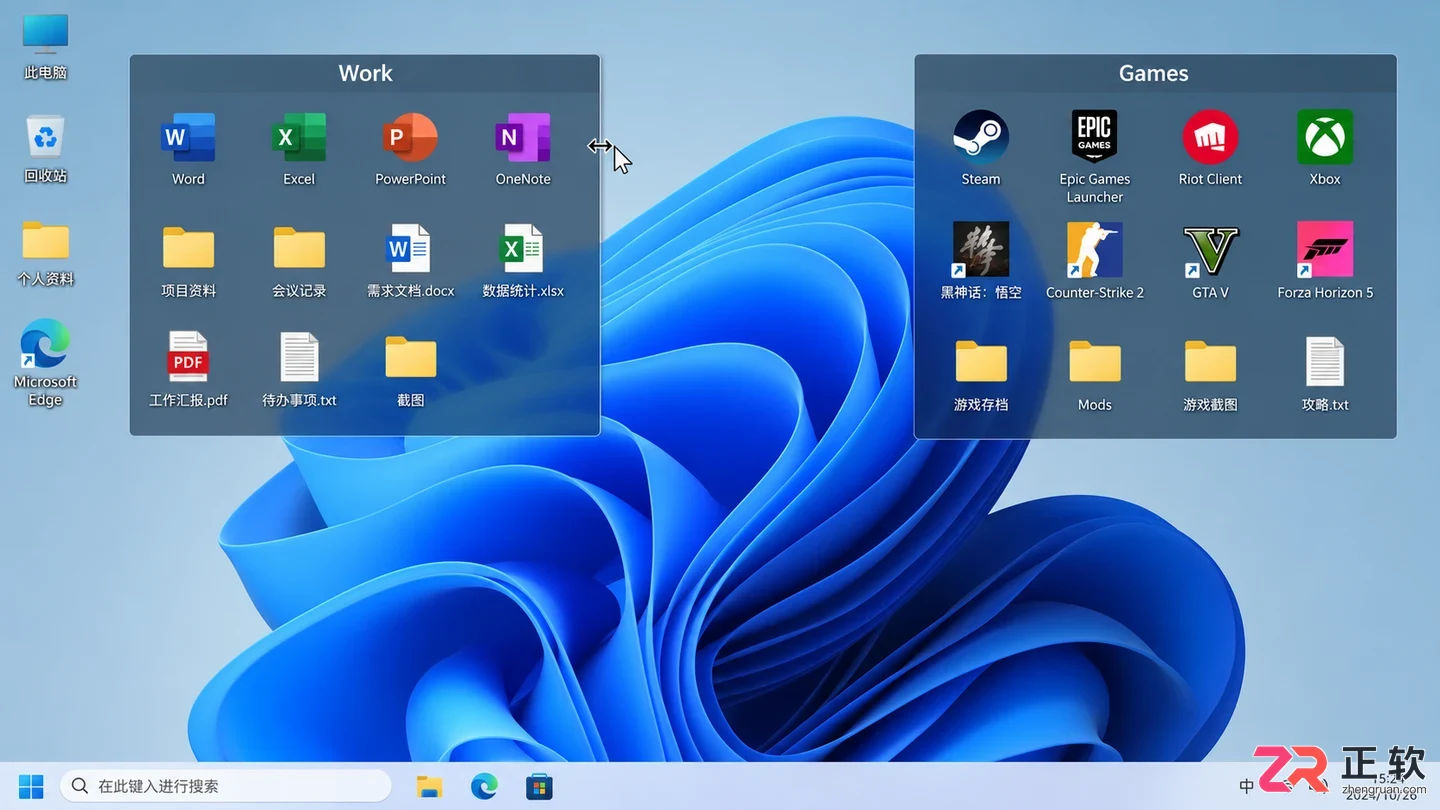Launch Edge from the taskbar
1440x810 pixels.
(485, 786)
